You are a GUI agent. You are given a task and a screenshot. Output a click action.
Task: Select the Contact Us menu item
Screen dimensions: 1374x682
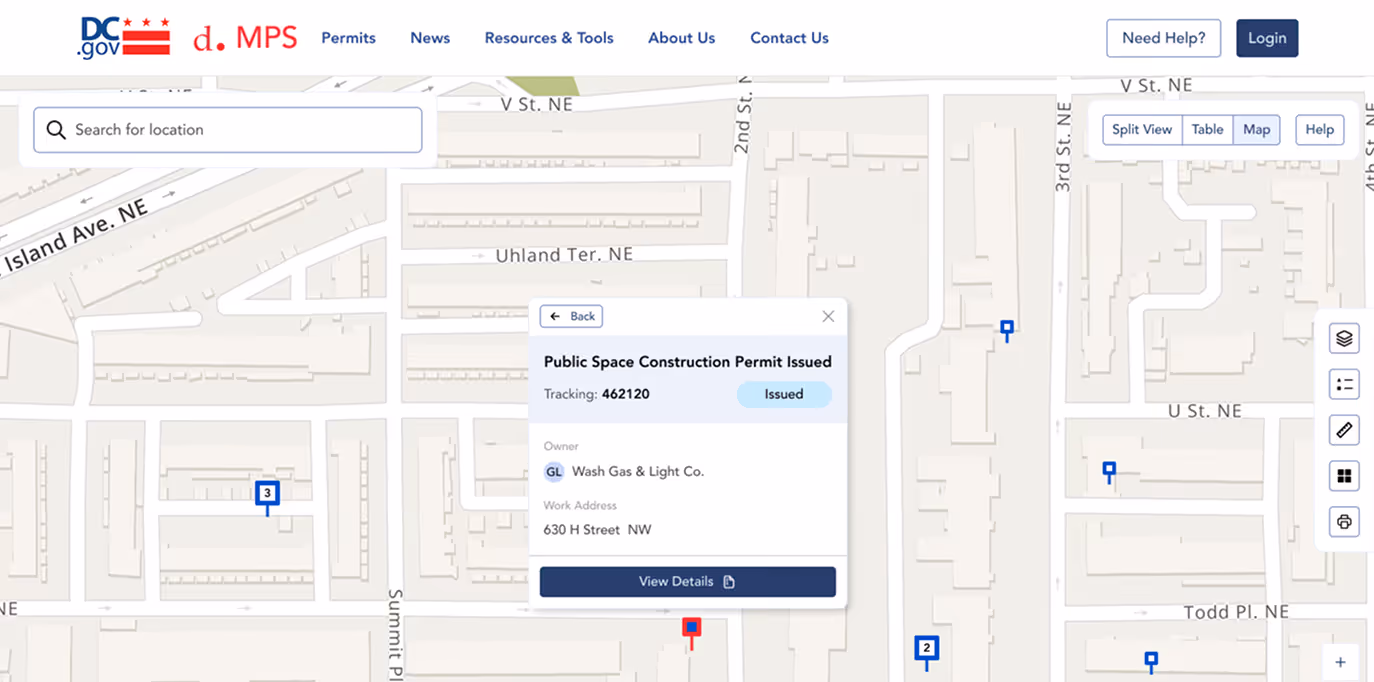(789, 37)
